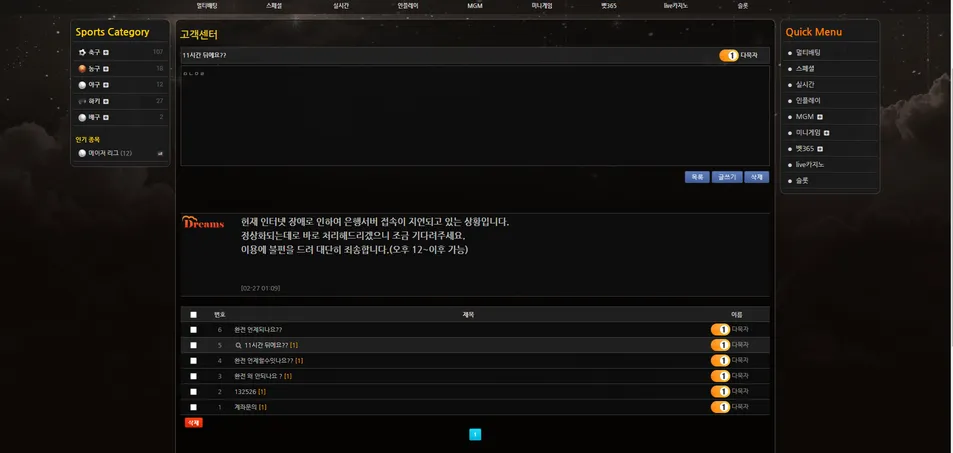Click the [02-27 01:09] reply timestamp
The height and width of the screenshot is (453, 953).
(x=260, y=288)
